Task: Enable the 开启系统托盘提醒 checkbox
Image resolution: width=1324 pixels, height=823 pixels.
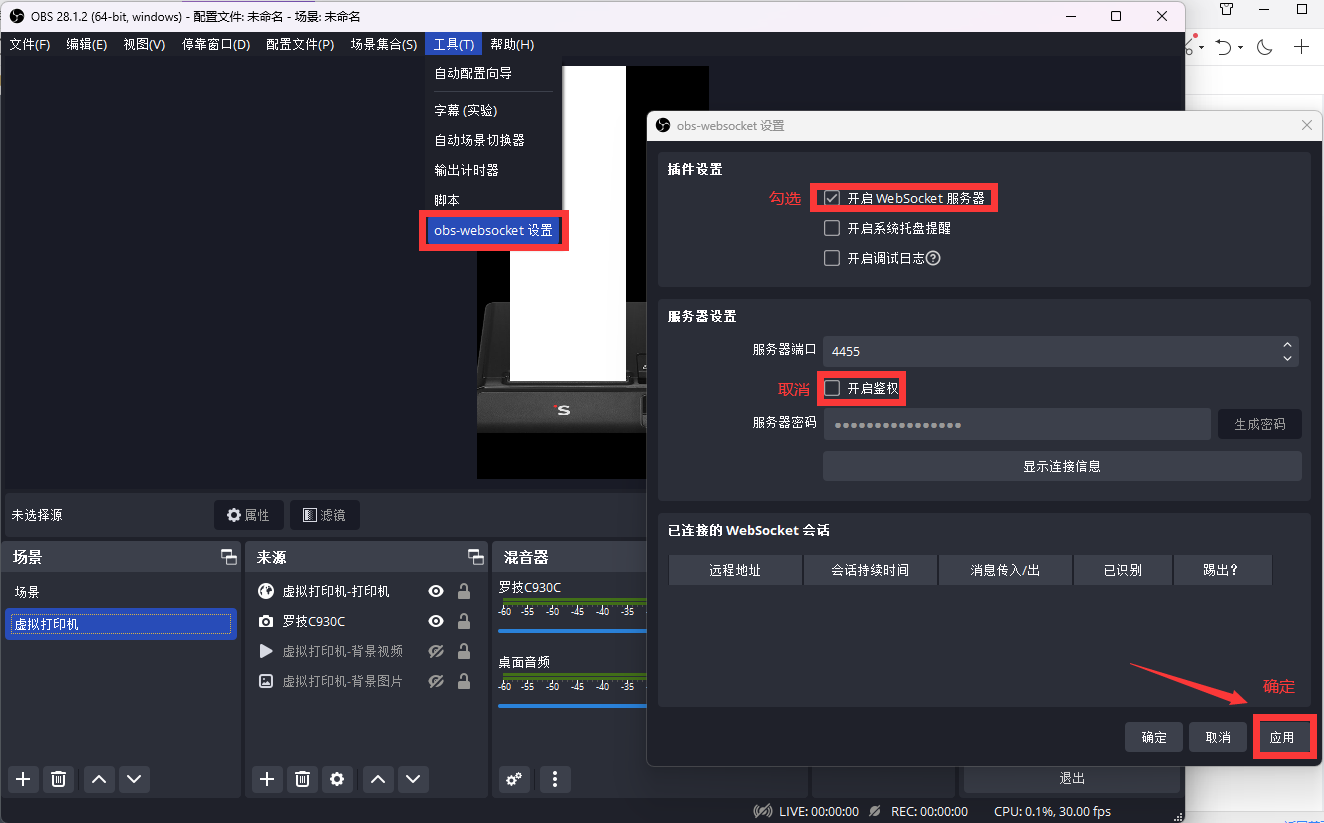Action: (x=832, y=228)
